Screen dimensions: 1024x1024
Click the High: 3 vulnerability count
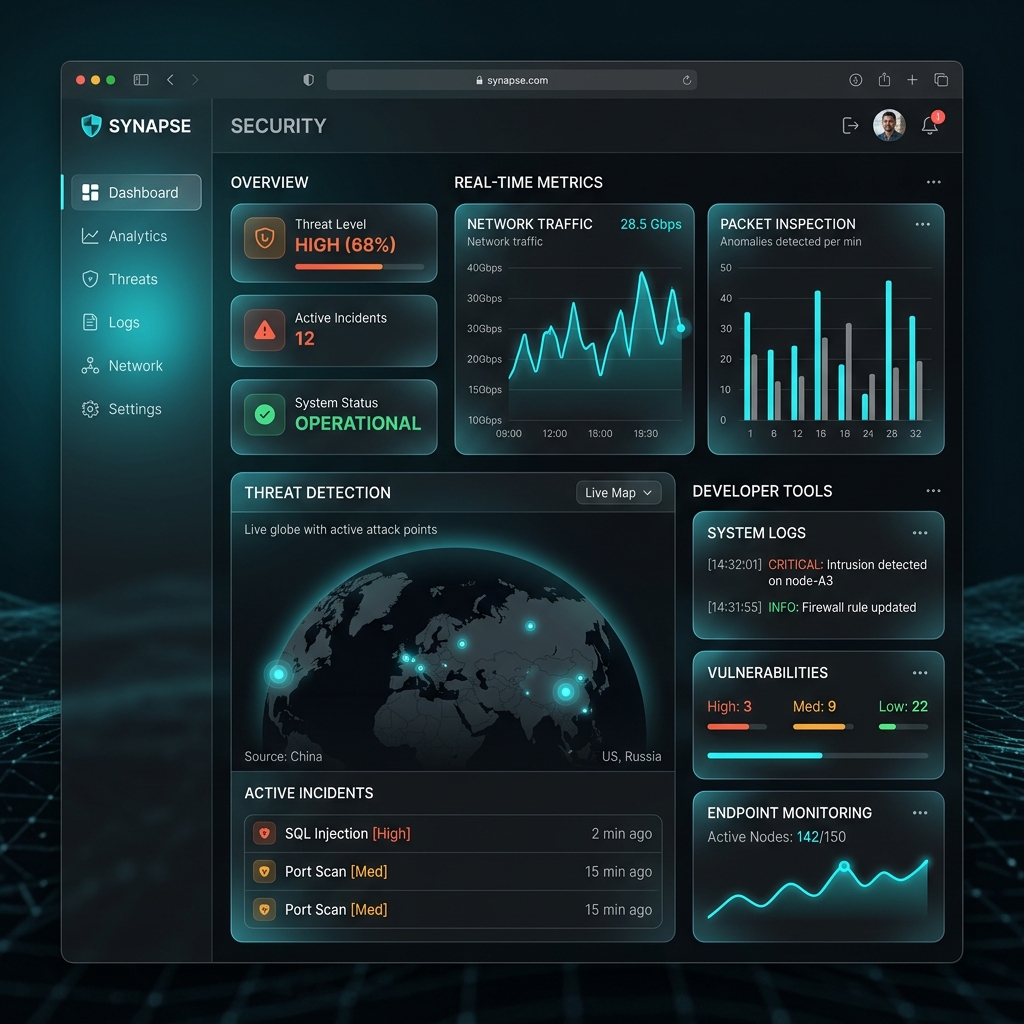coord(729,706)
